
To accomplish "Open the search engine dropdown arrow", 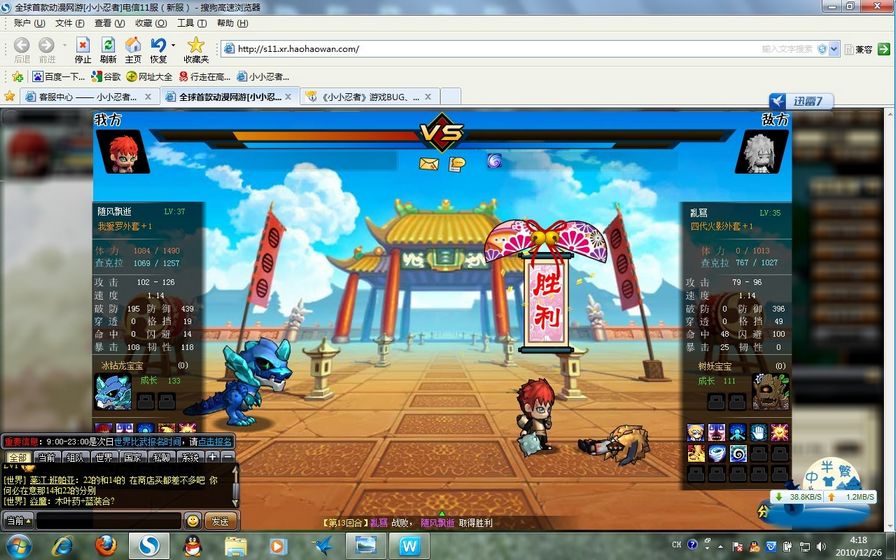I will (834, 49).
